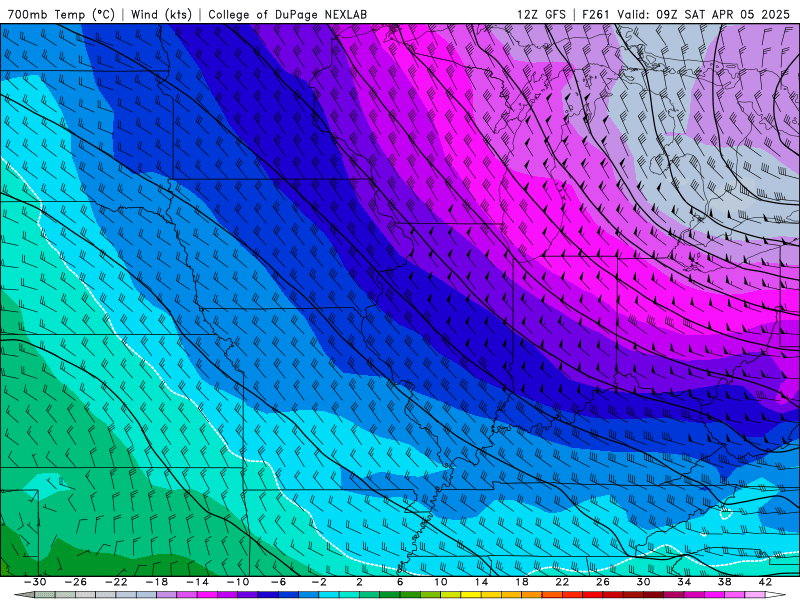Click the "12Z GFS" model run label
The height and width of the screenshot is (600, 800).
point(541,14)
